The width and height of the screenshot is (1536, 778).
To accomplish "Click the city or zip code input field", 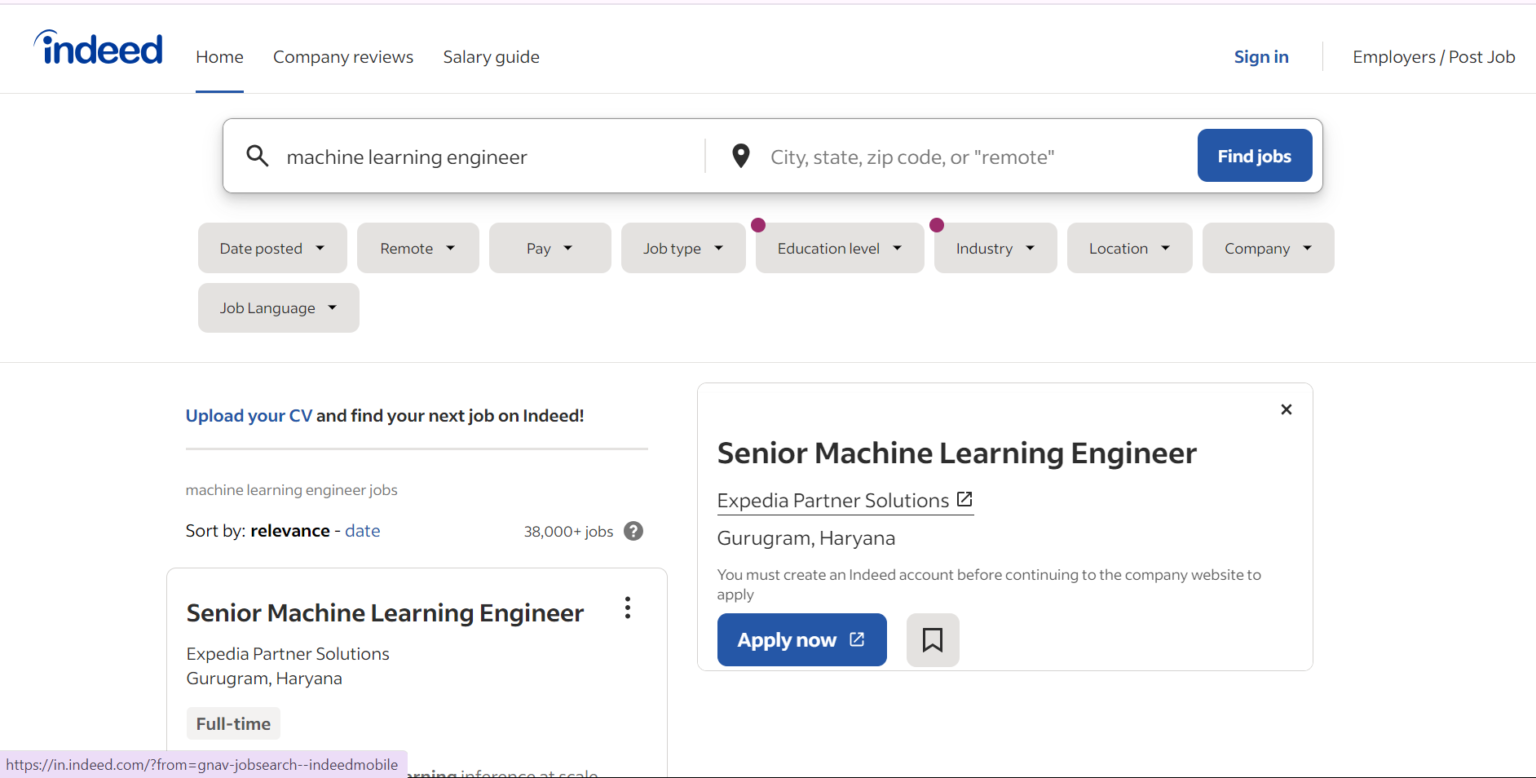I will pos(950,156).
